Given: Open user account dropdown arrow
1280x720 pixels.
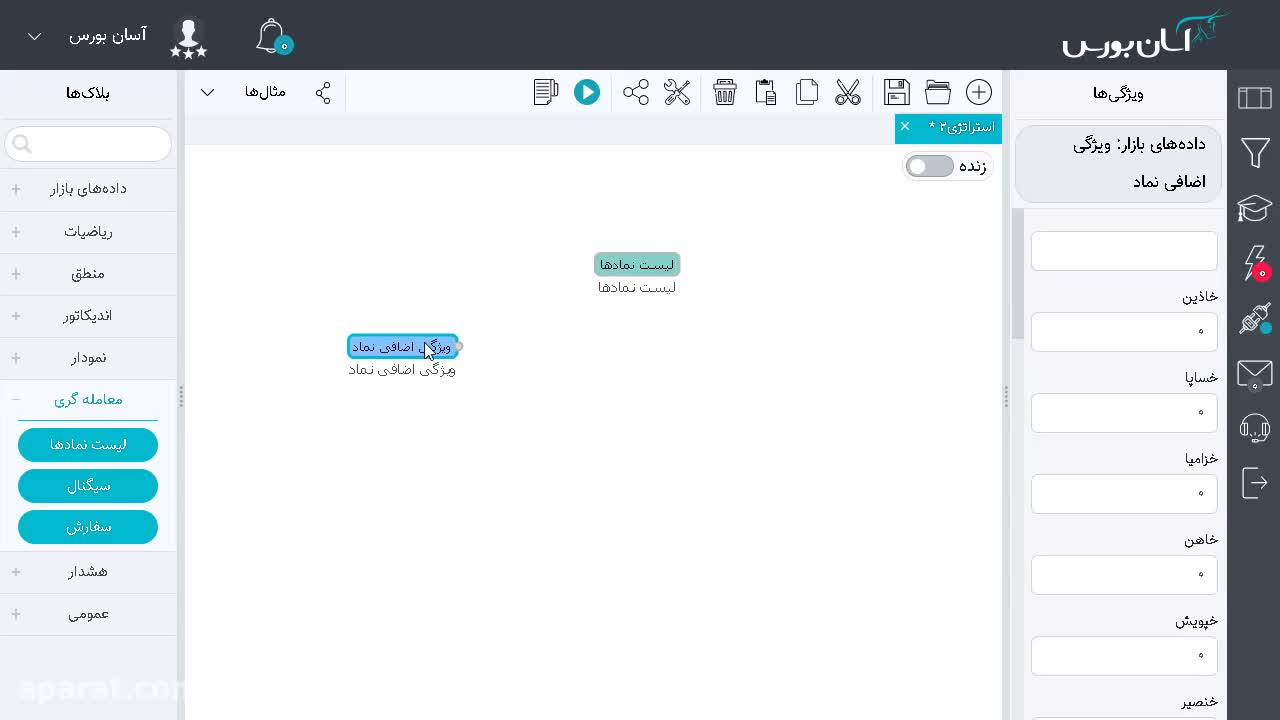Looking at the screenshot, I should pyautogui.click(x=34, y=36).
